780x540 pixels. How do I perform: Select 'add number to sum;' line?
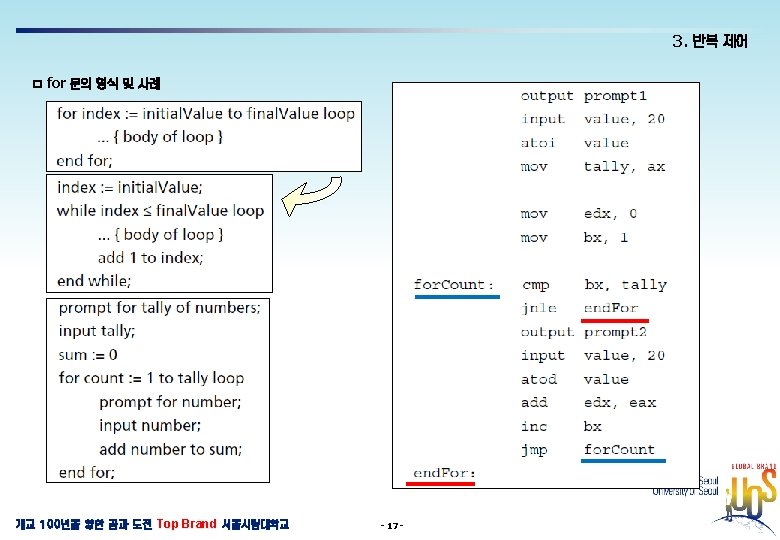(171, 450)
